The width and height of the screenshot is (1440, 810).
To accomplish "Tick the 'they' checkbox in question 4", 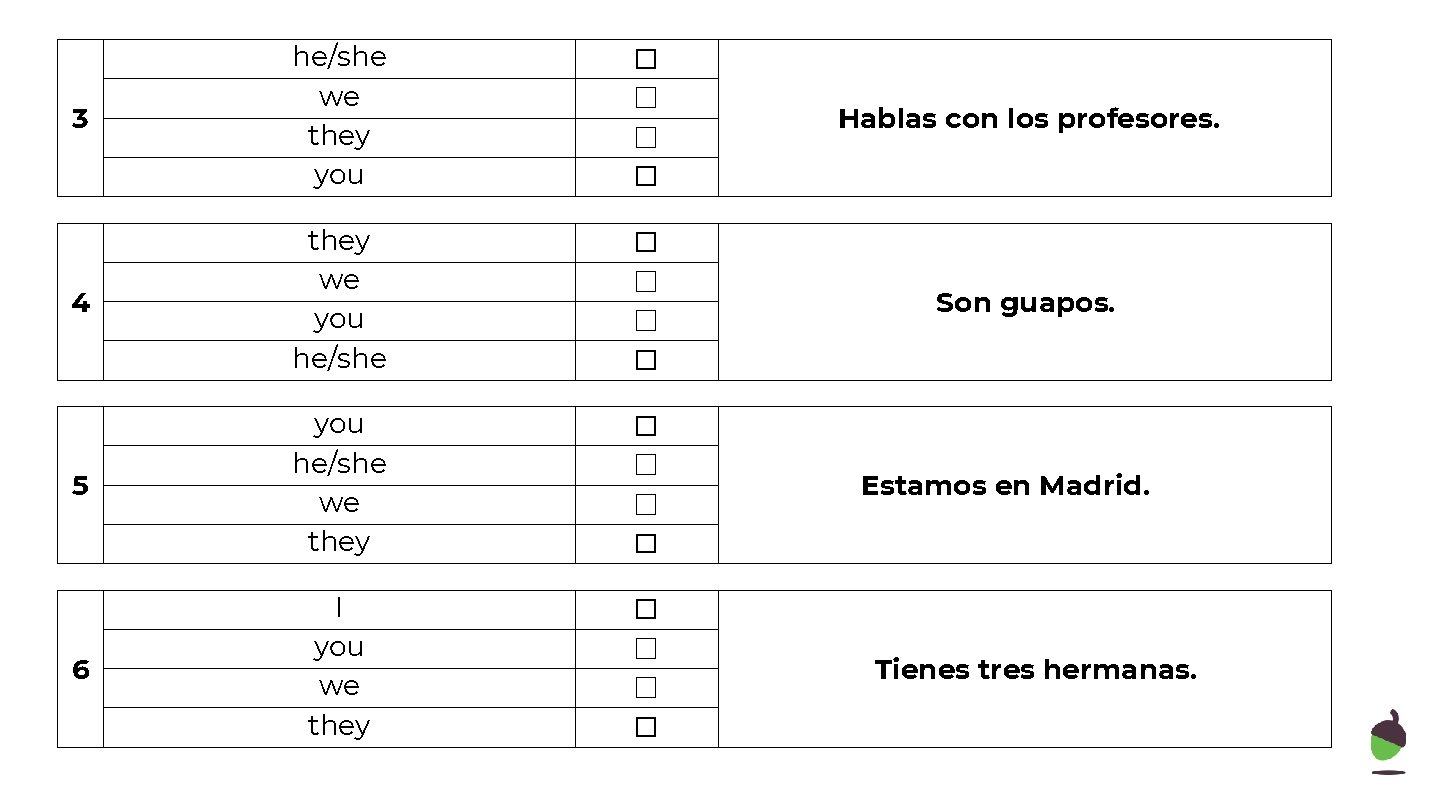I will (646, 242).
